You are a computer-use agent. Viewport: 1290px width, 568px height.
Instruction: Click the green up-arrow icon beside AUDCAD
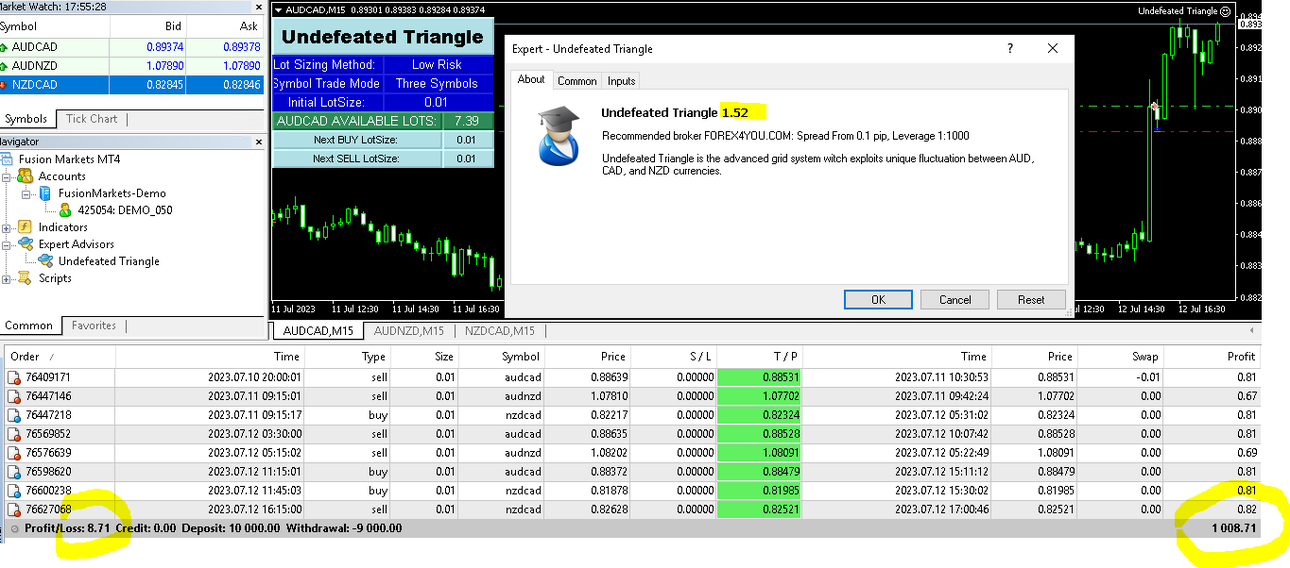4,47
